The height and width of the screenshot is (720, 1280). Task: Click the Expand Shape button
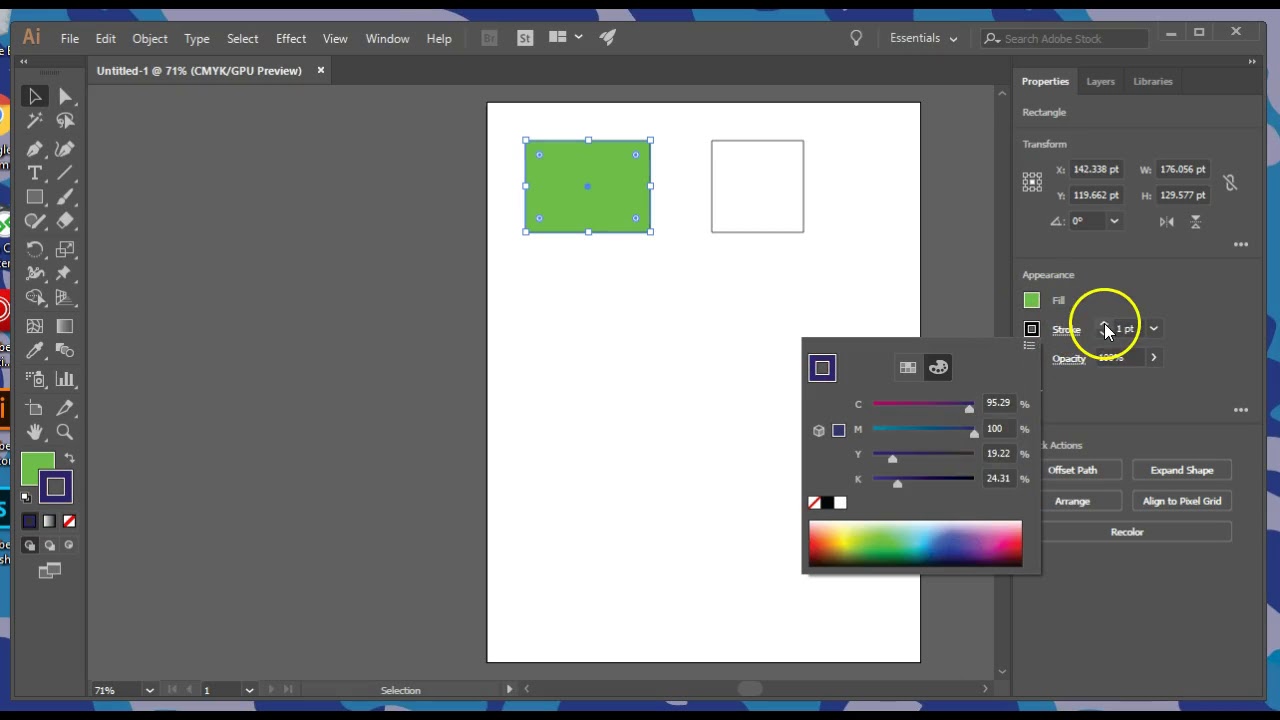coord(1182,470)
